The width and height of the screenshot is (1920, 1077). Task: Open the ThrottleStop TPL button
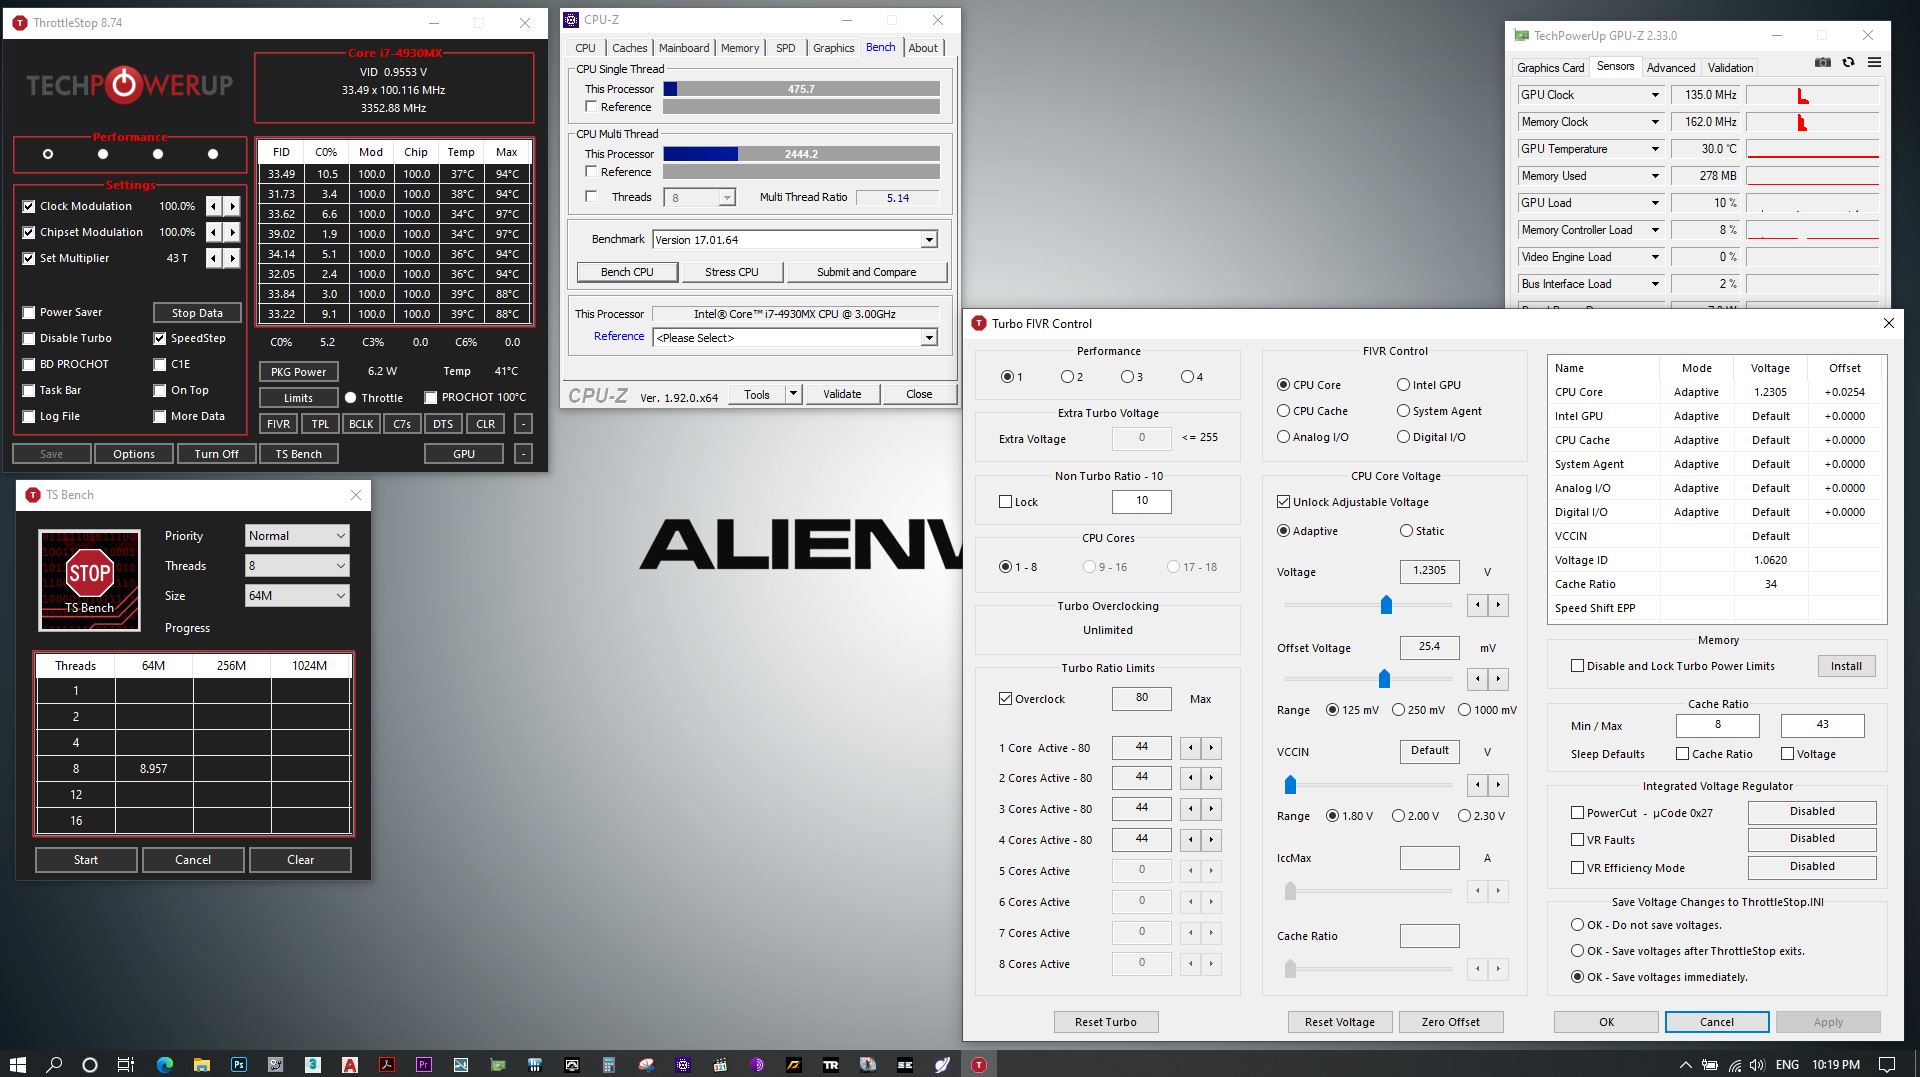coord(320,424)
